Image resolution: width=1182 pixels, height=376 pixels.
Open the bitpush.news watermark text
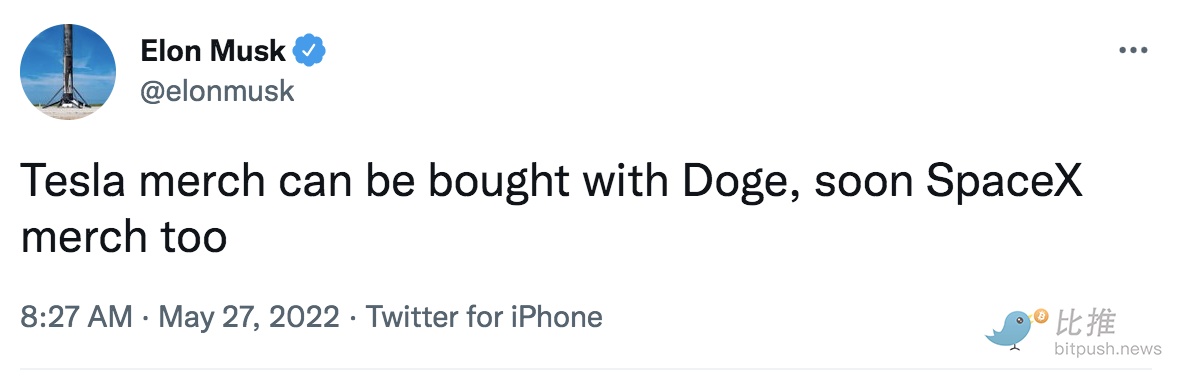click(x=1108, y=350)
